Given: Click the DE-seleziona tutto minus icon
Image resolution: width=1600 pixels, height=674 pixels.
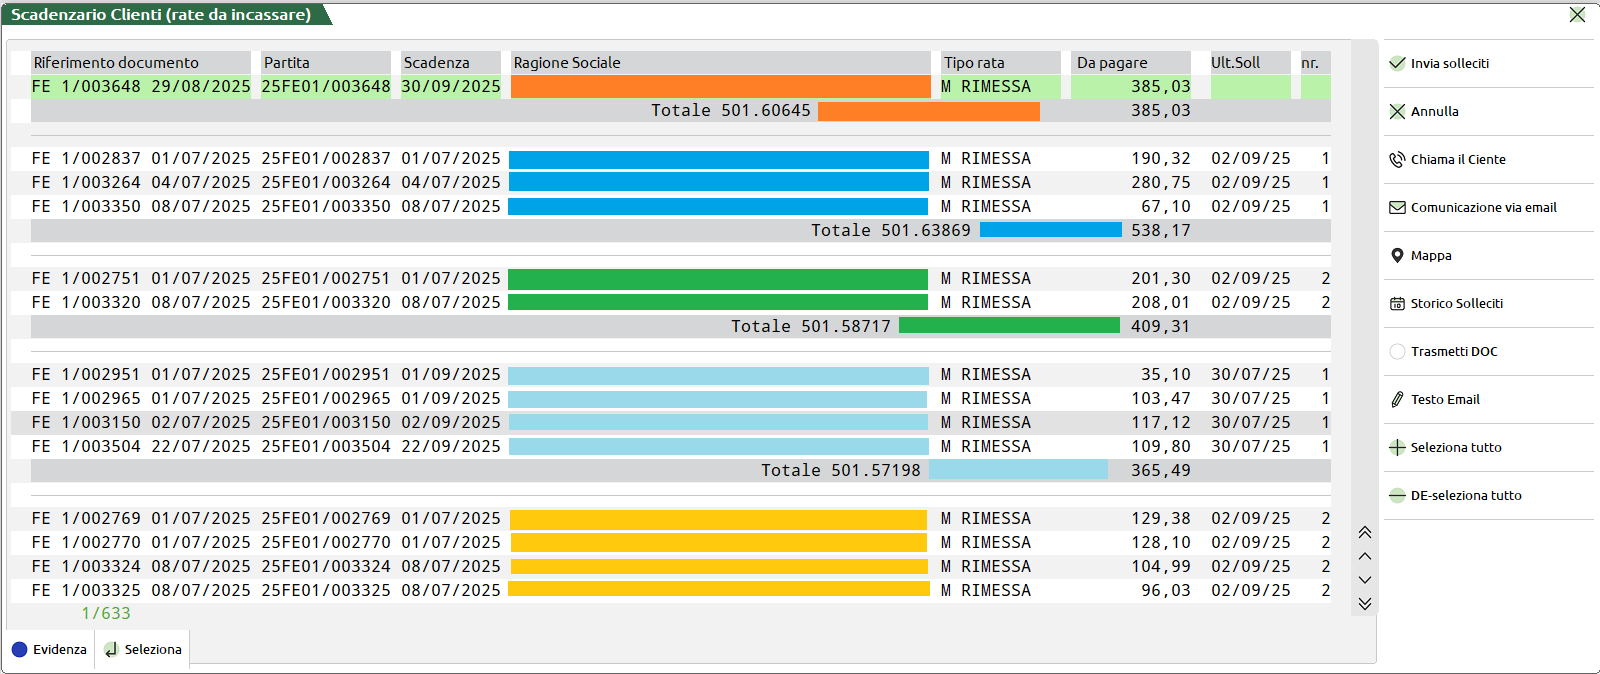Looking at the screenshot, I should pyautogui.click(x=1397, y=495).
